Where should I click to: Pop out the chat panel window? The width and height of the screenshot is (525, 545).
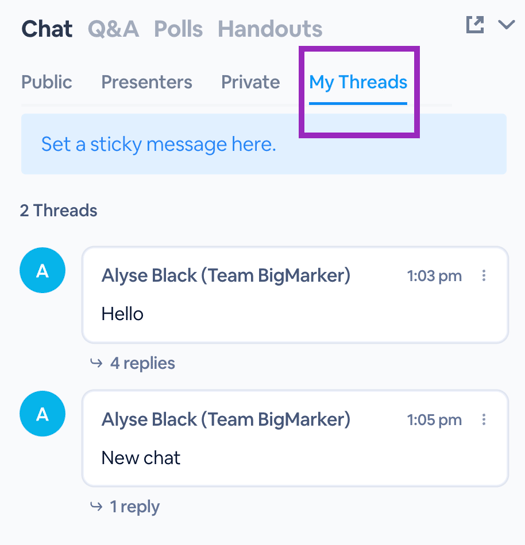tap(475, 25)
